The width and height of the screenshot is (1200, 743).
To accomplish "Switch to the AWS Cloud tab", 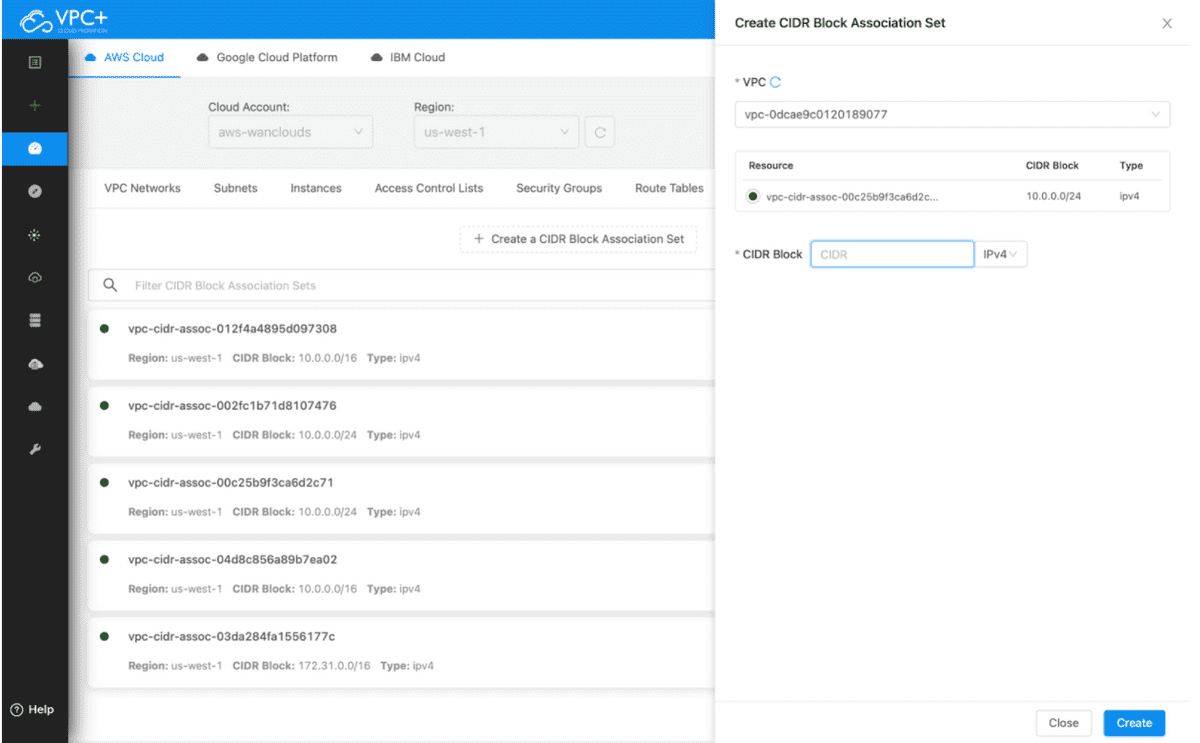I will pyautogui.click(x=125, y=57).
